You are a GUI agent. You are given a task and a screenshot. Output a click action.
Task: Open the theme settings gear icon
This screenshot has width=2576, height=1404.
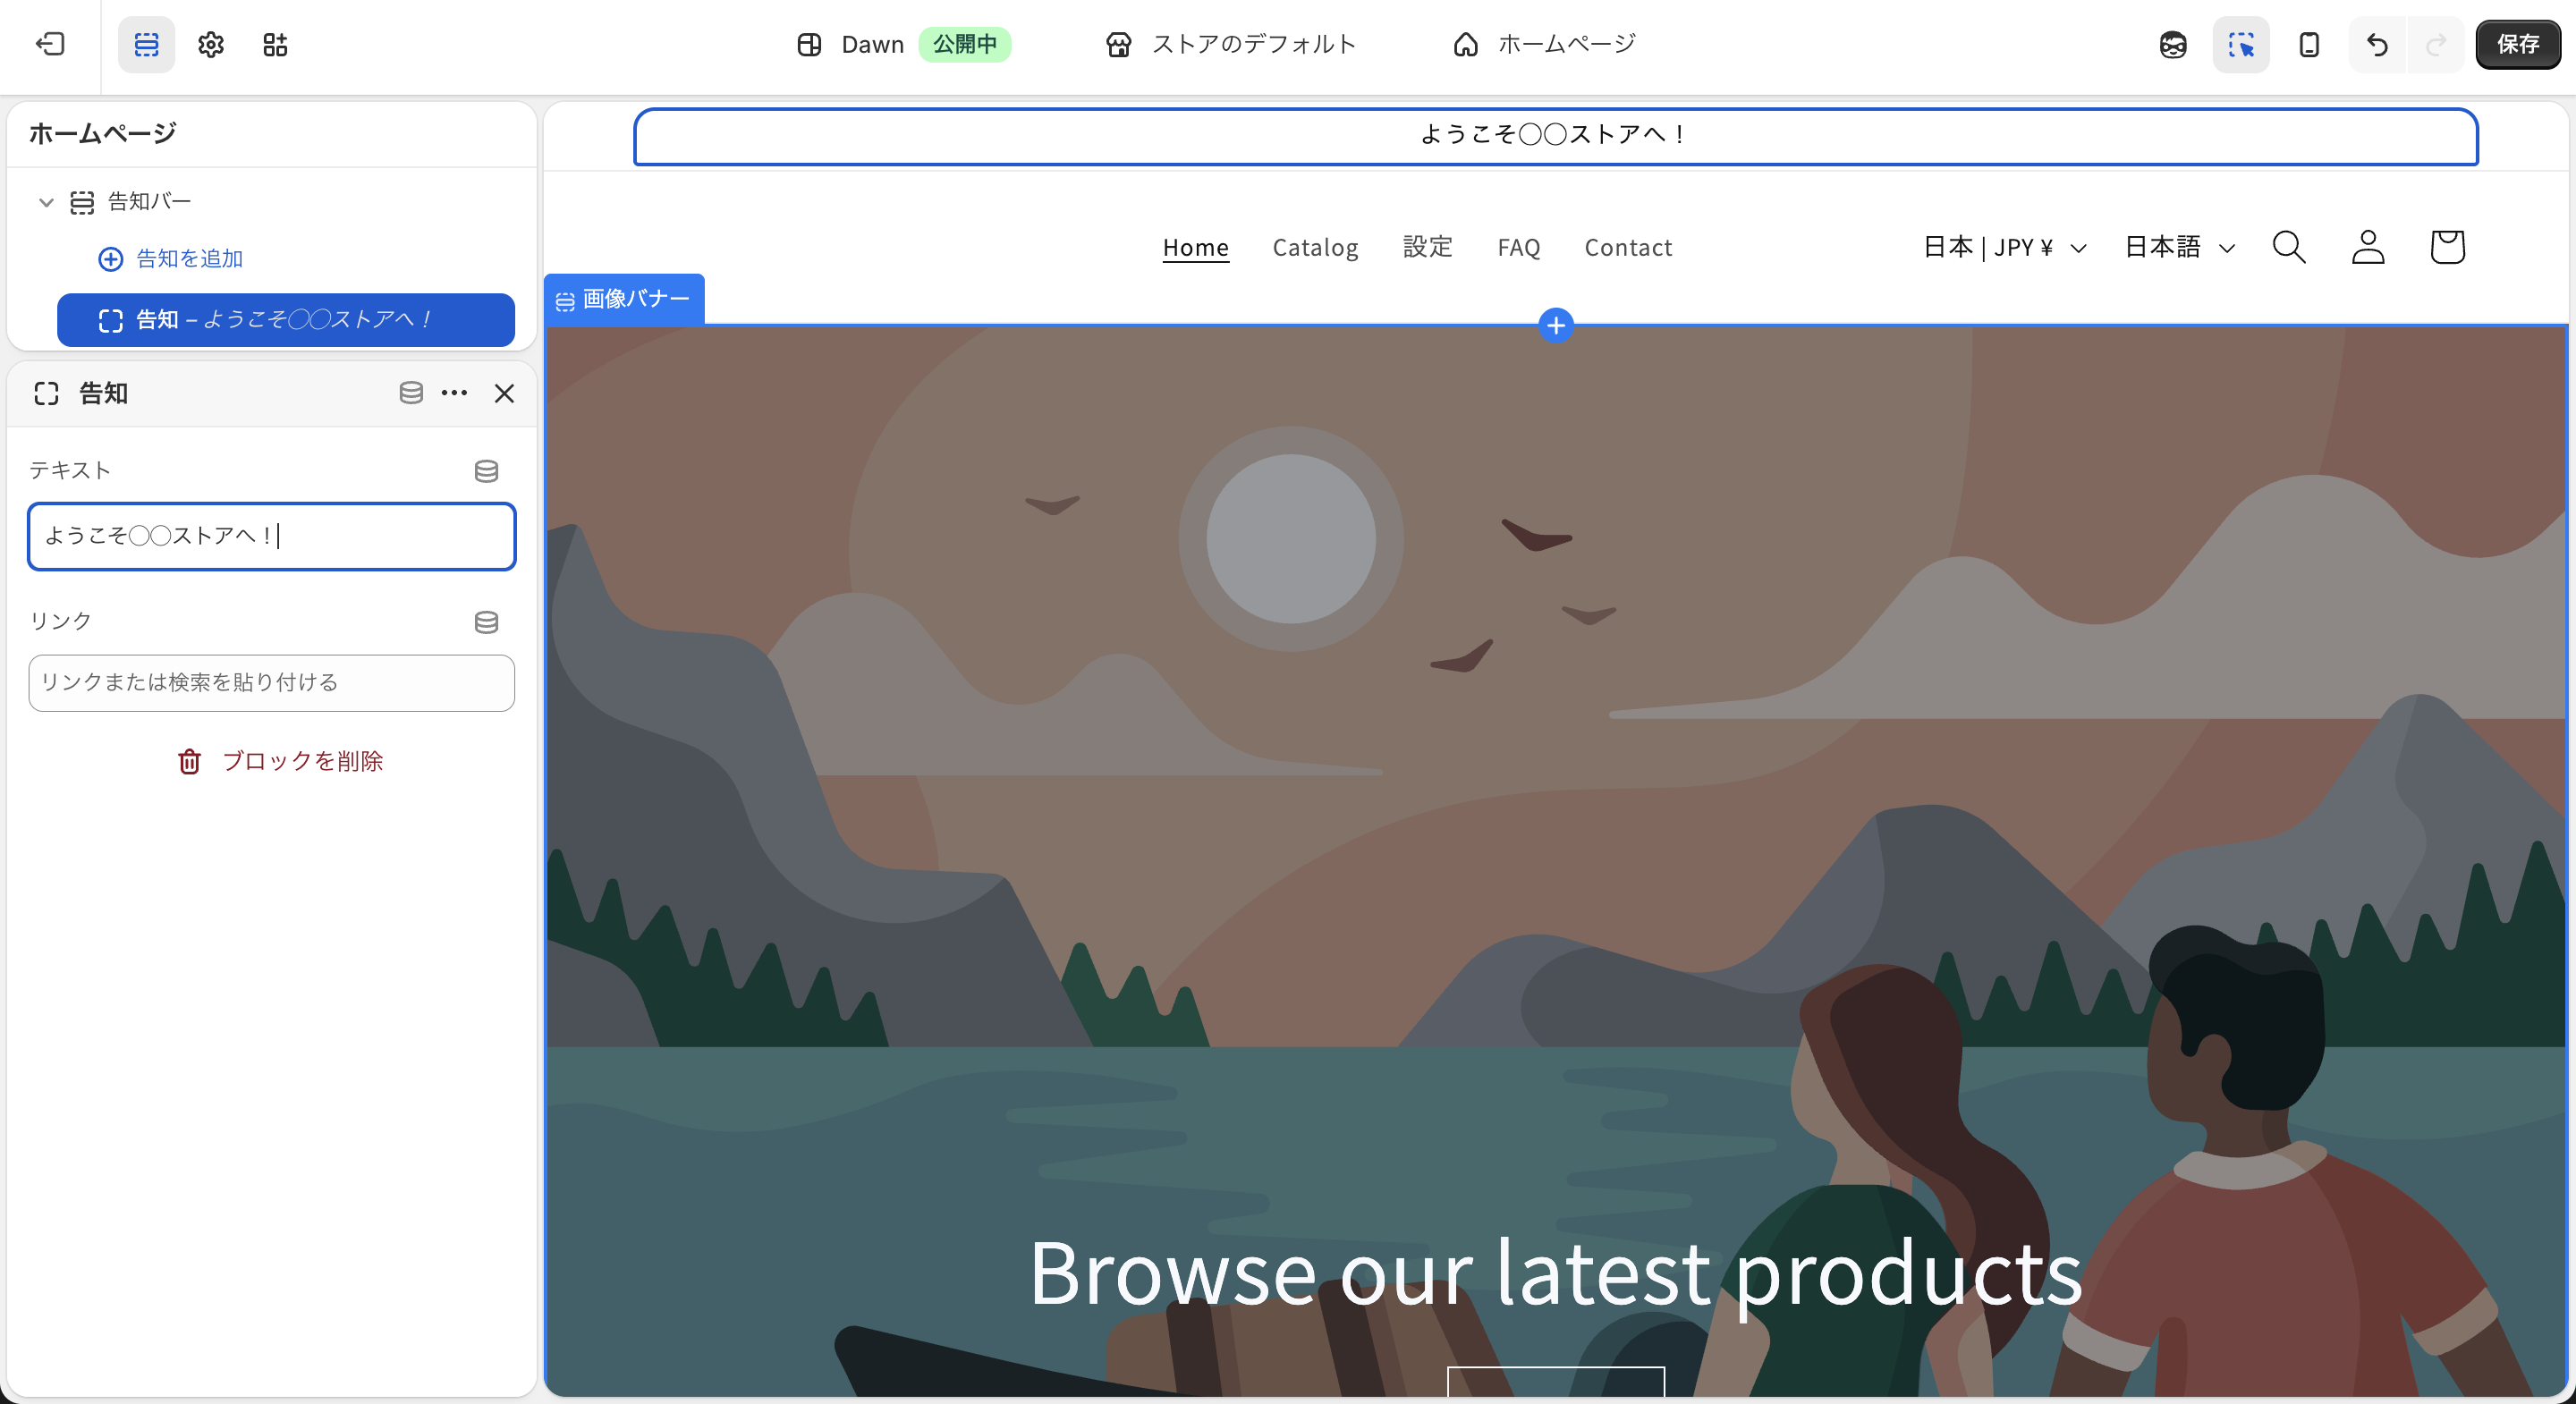[x=210, y=44]
